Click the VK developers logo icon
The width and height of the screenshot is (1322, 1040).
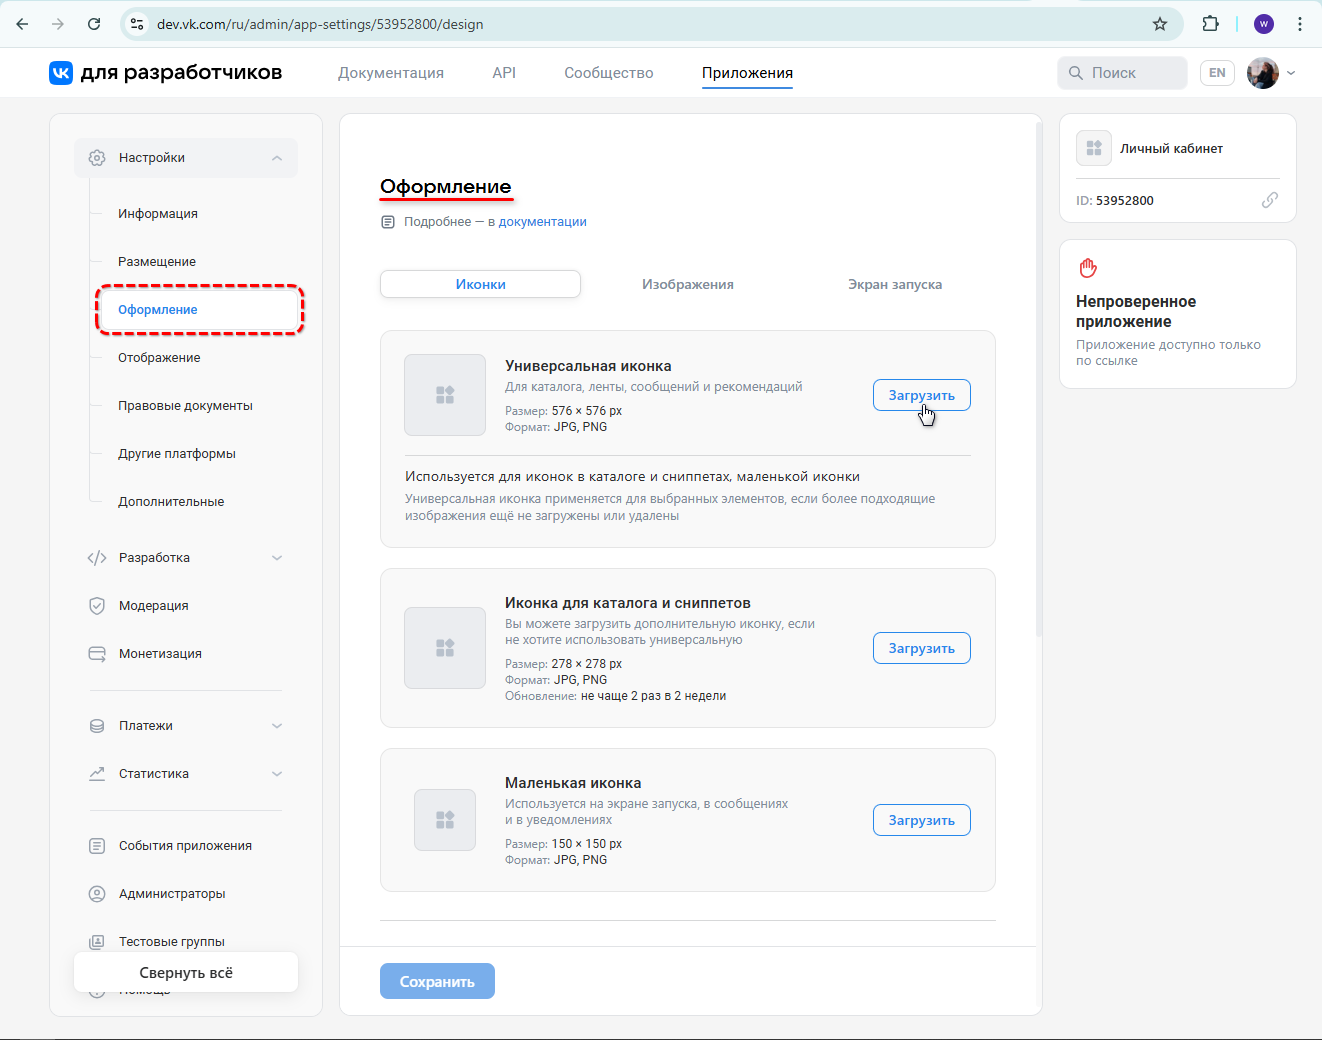60,72
